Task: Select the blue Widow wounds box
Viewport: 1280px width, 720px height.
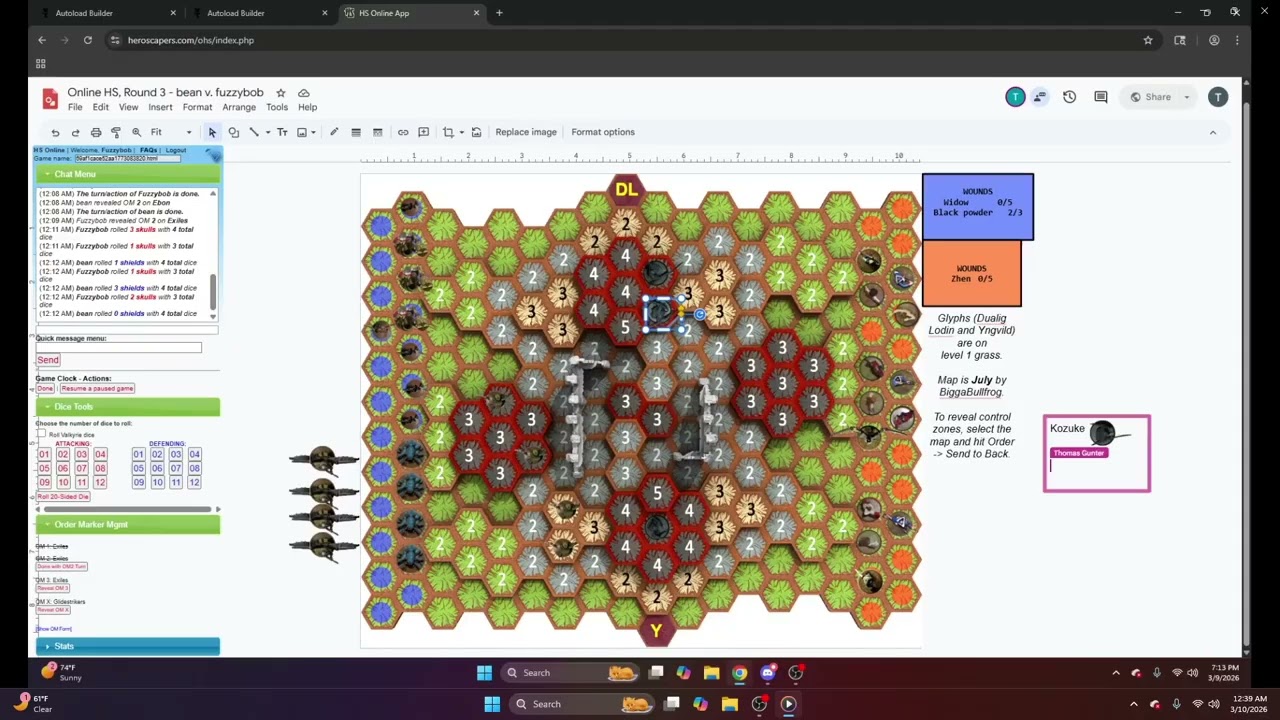Action: [x=978, y=207]
